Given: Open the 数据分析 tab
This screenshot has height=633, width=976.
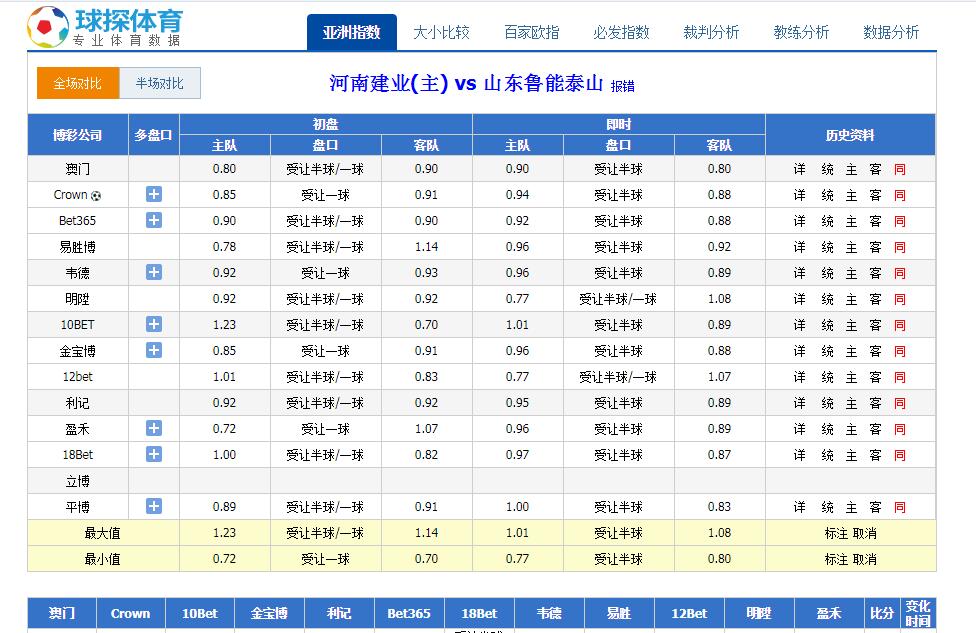Looking at the screenshot, I should [891, 32].
